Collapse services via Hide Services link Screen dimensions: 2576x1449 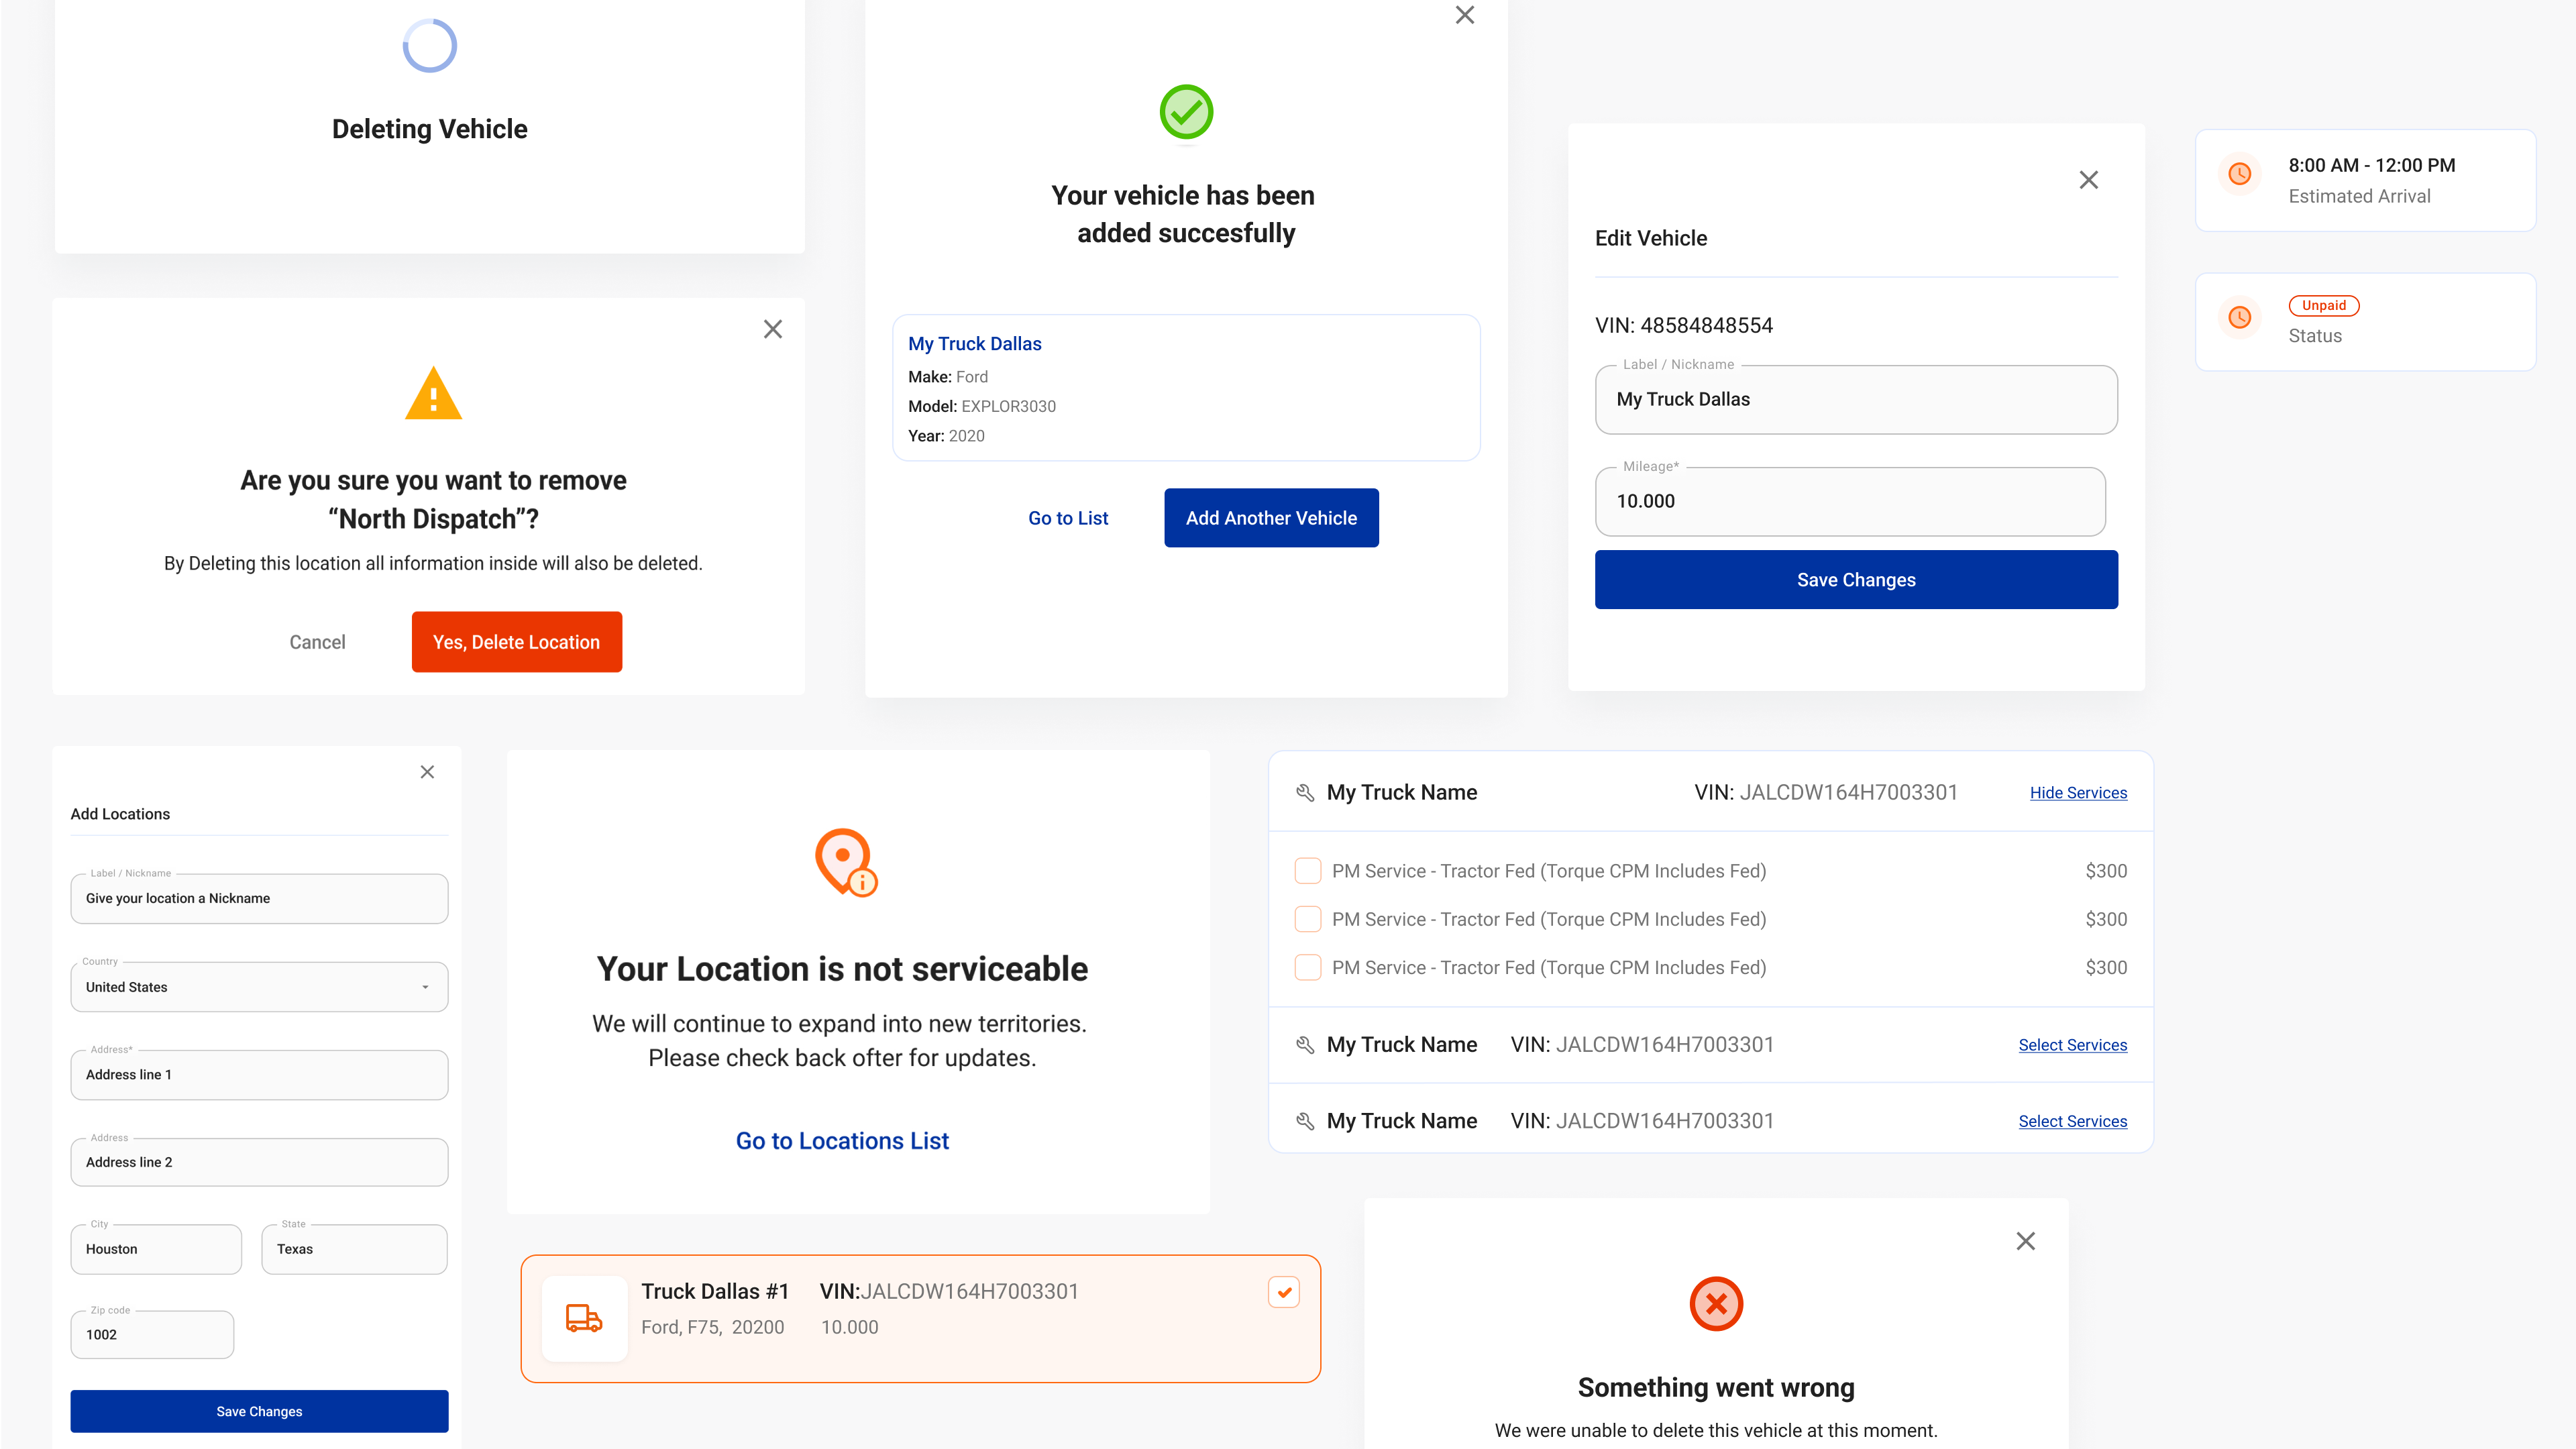2078,793
